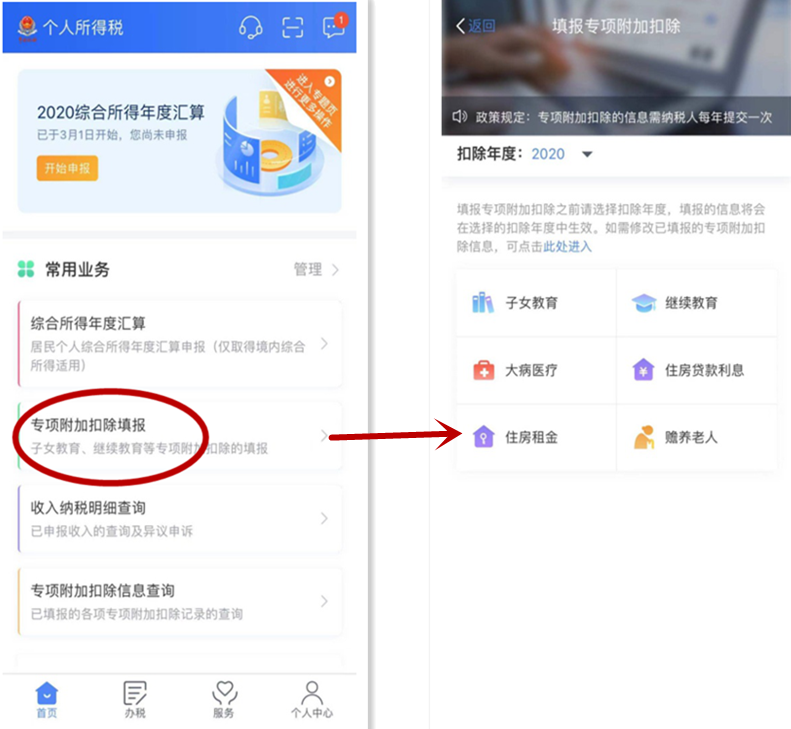
Task: Open messages with notification badge
Action: (x=334, y=27)
